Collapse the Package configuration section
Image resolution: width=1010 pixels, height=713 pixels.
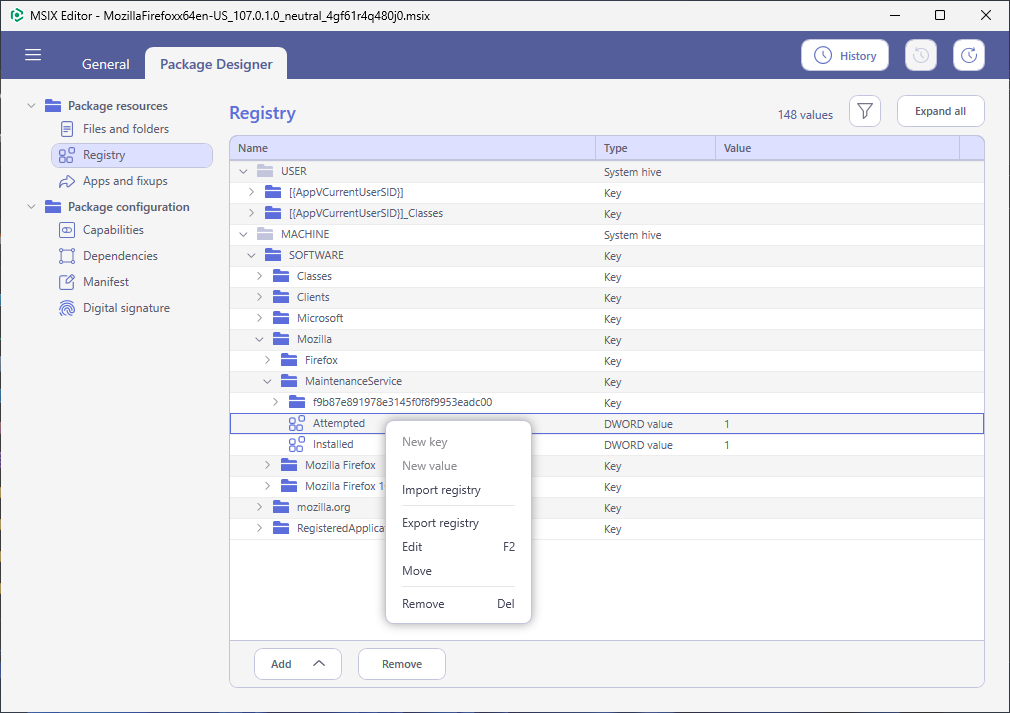31,207
